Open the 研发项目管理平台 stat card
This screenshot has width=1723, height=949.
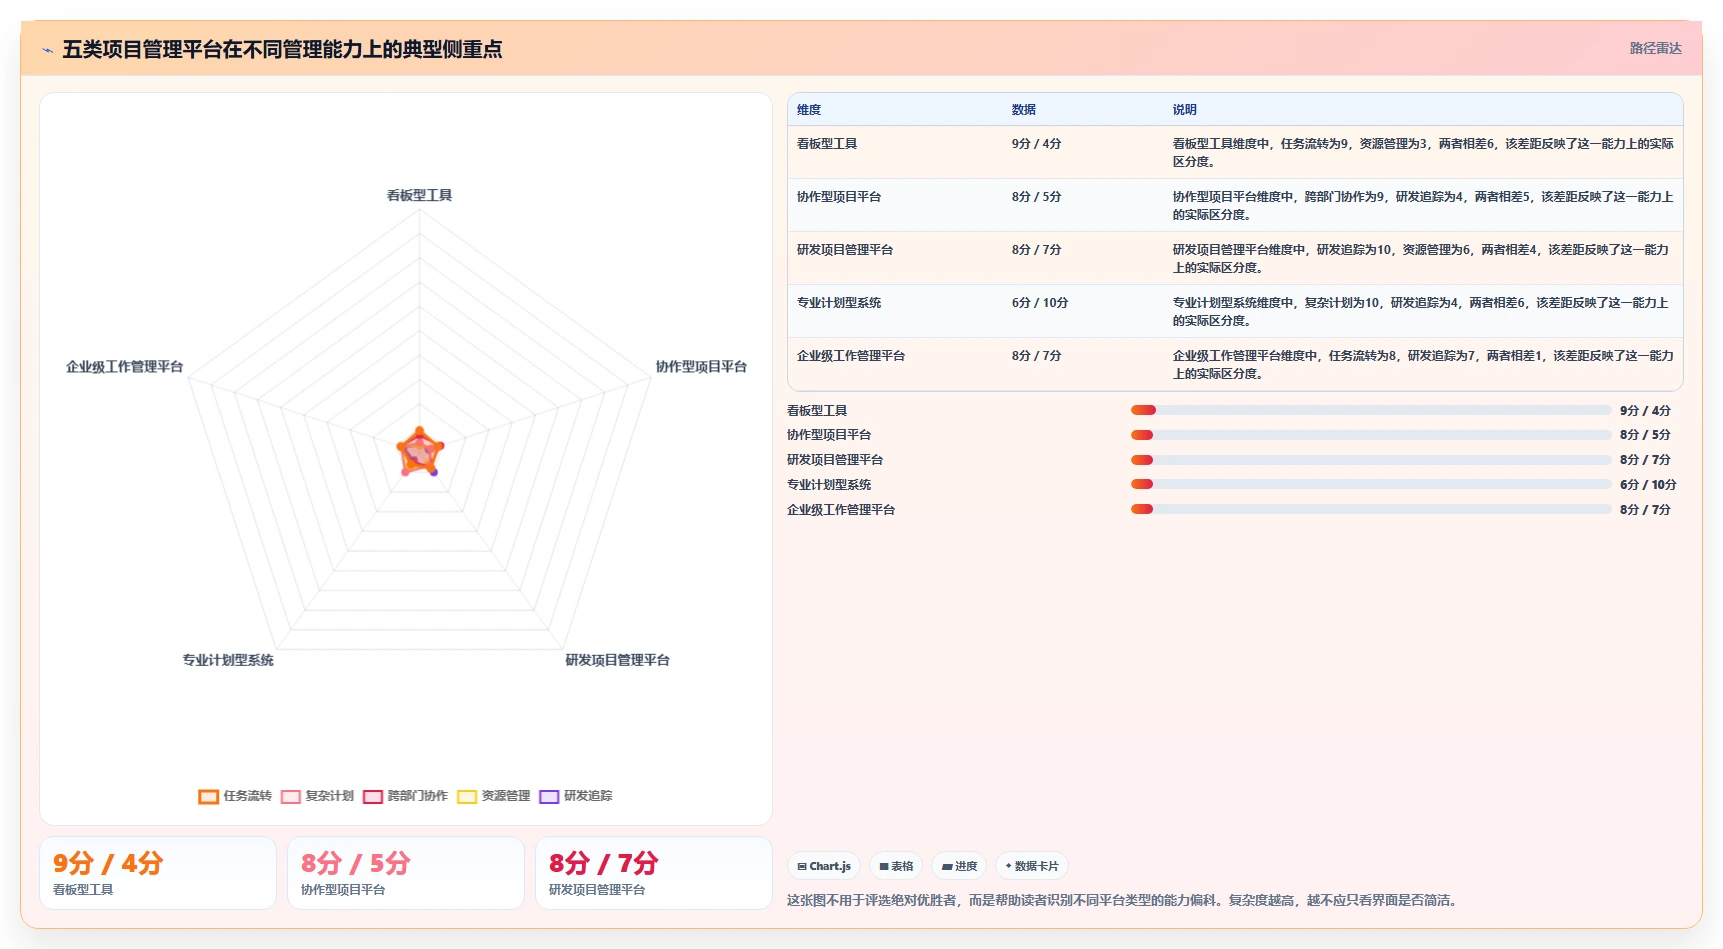click(x=654, y=873)
